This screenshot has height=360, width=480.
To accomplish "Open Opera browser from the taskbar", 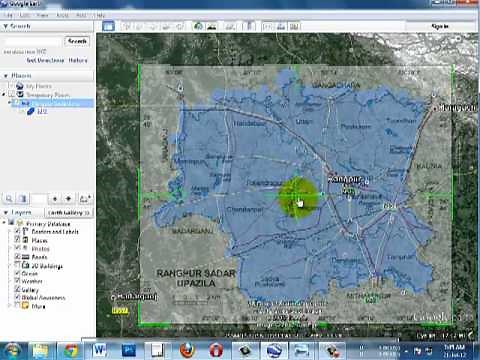I will [x=216, y=350].
